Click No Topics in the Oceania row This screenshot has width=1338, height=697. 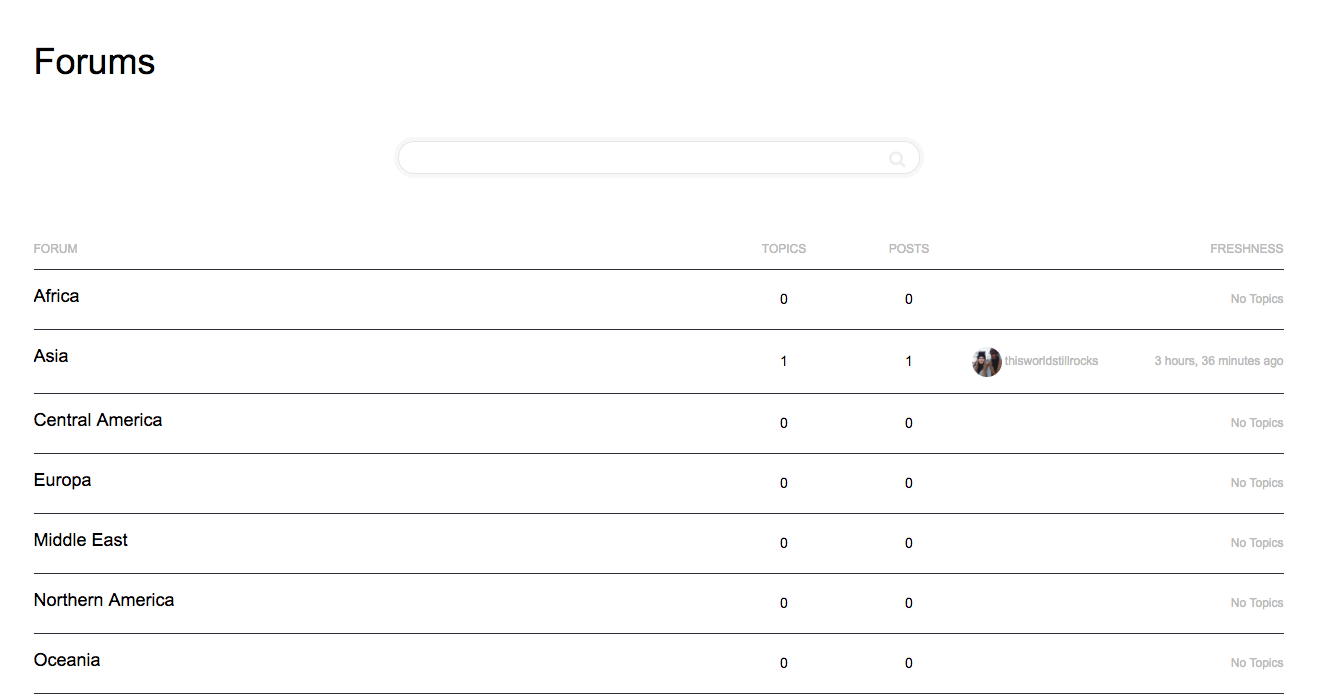click(x=1256, y=663)
